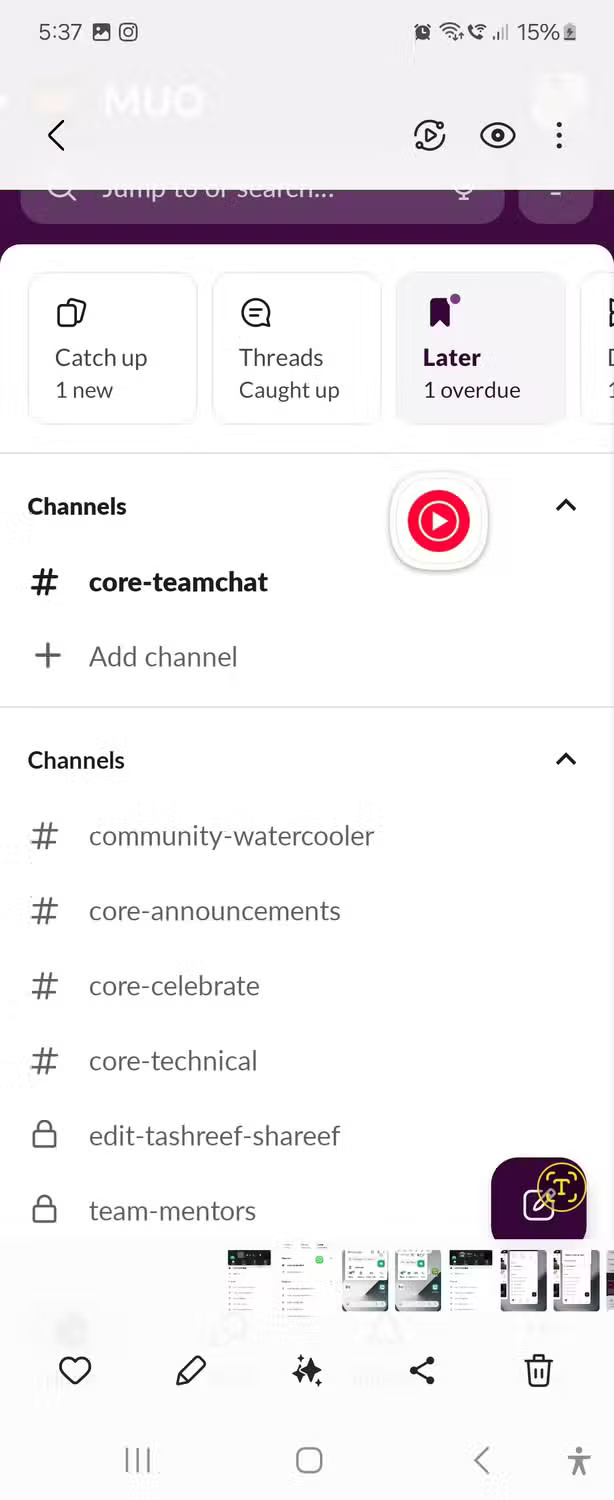This screenshot has width=614, height=1500.
Task: Open the three-dot more options menu
Action: pyautogui.click(x=559, y=135)
